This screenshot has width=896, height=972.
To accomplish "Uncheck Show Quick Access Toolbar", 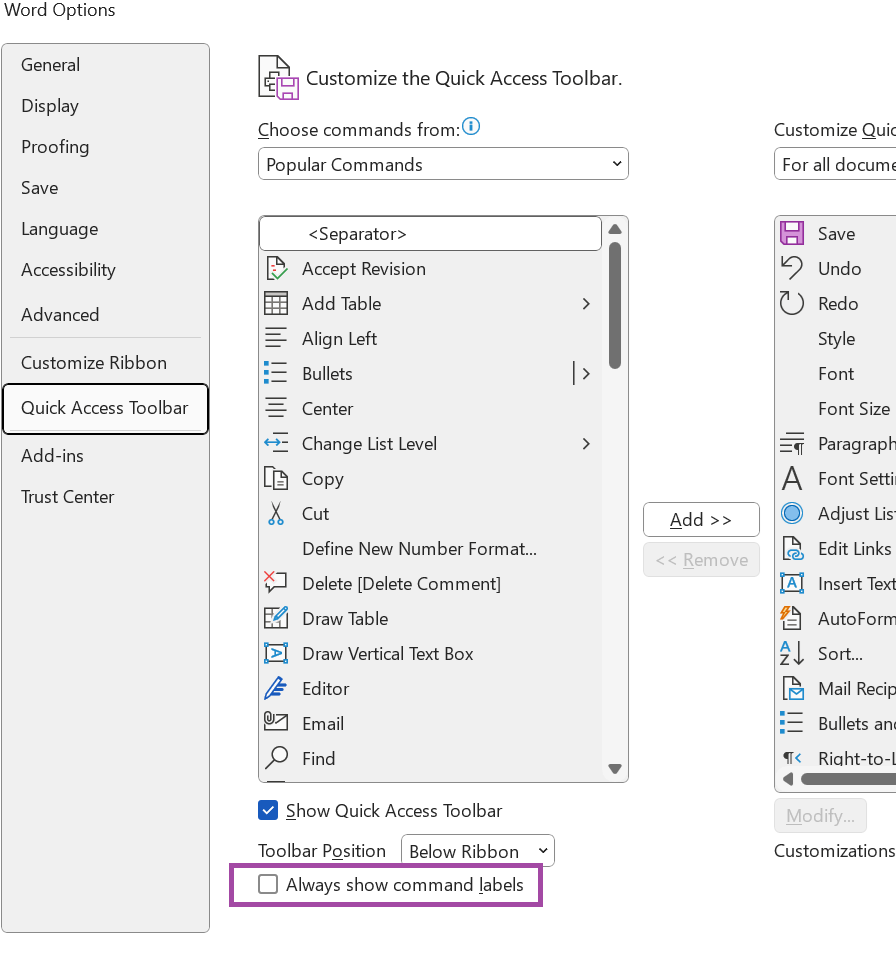I will (268, 810).
